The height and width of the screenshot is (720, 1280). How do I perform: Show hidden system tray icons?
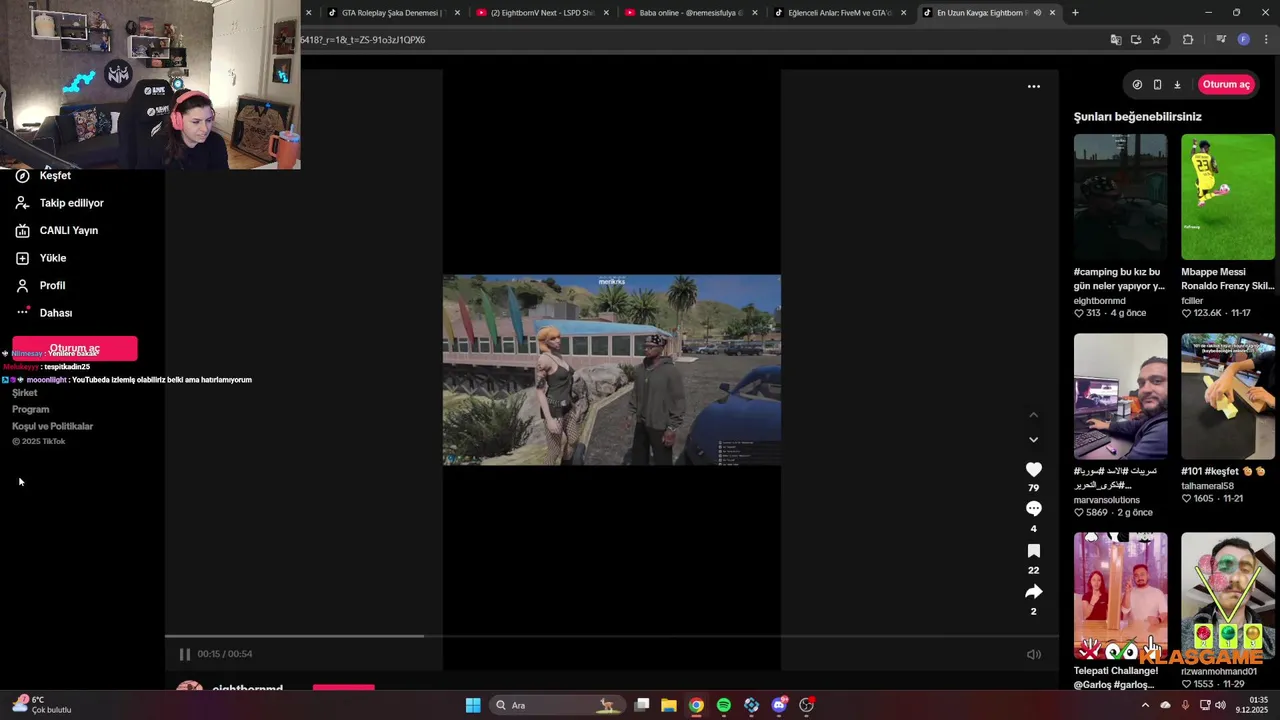pyautogui.click(x=1145, y=705)
